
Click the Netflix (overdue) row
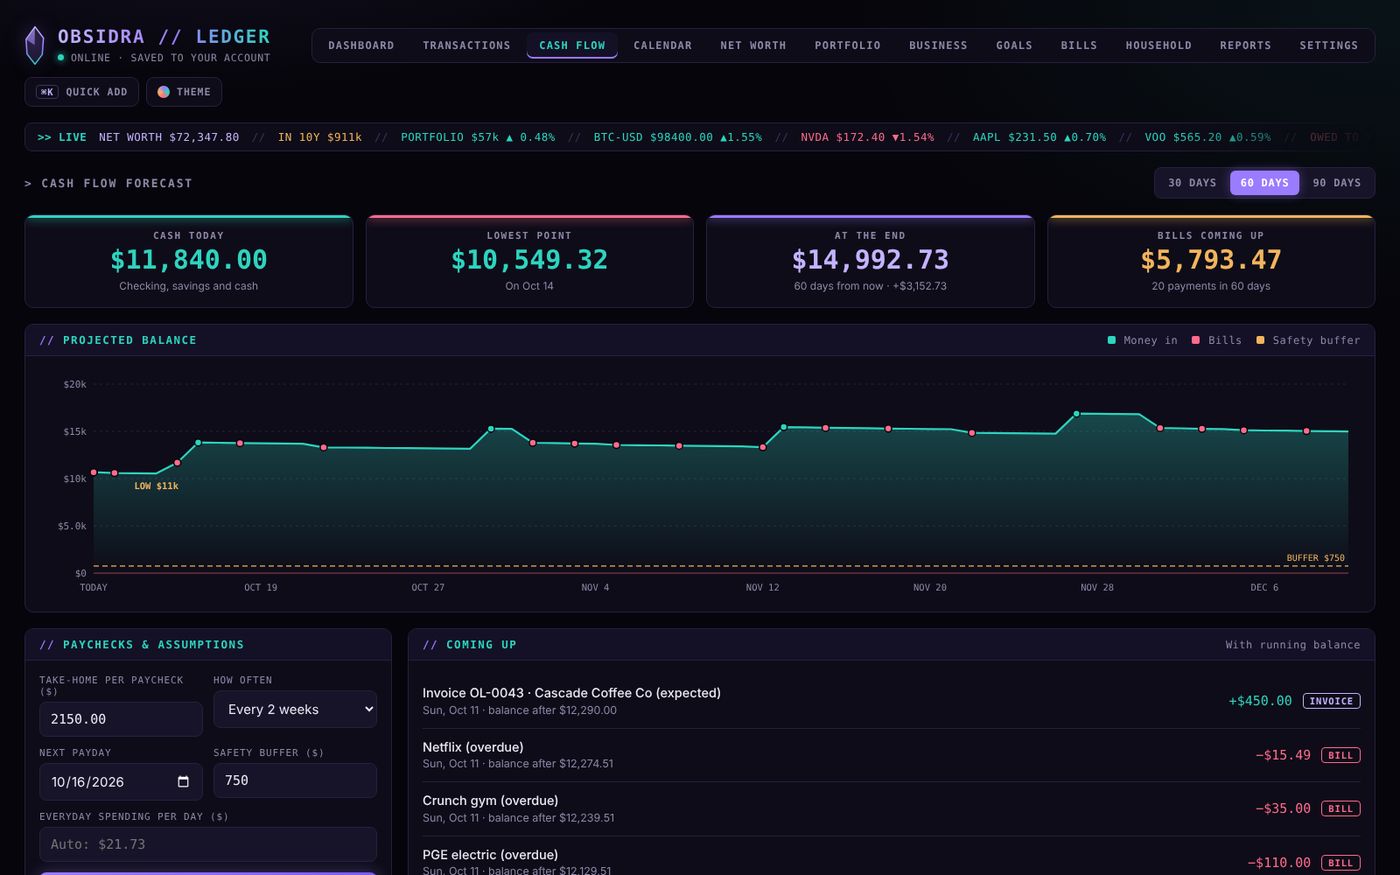click(891, 755)
